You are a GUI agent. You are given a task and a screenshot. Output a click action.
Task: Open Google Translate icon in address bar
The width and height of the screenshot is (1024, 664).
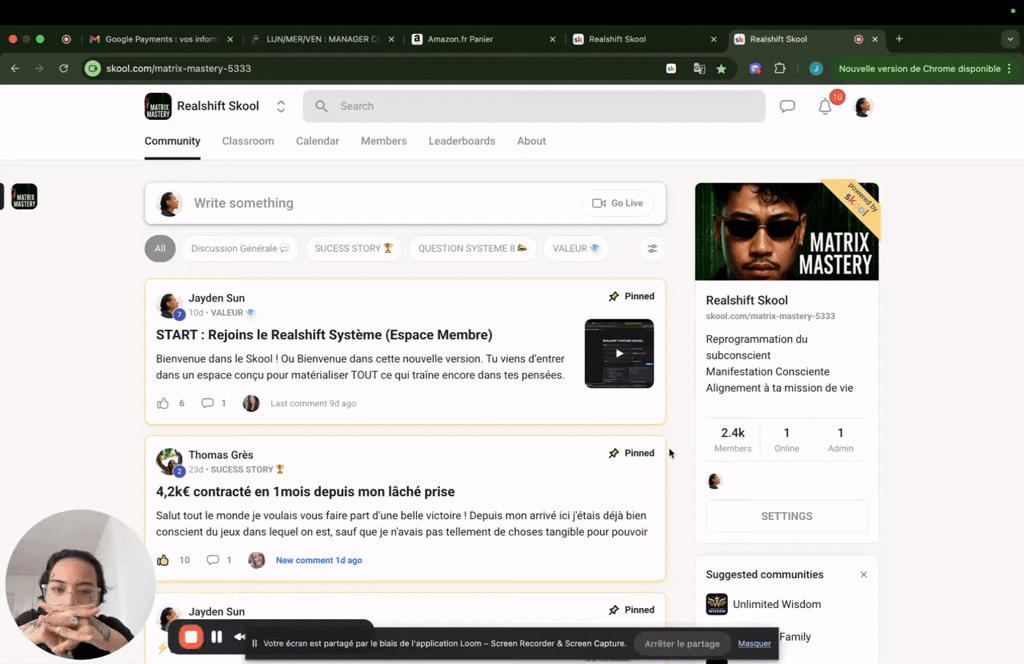(x=699, y=69)
